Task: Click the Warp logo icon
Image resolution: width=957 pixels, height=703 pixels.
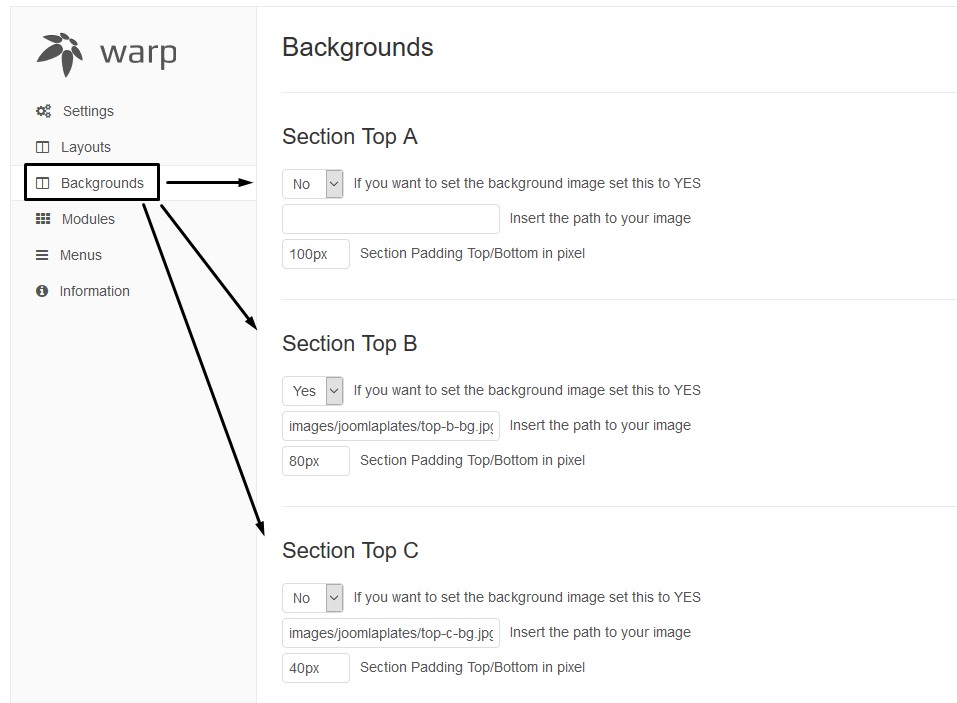Action: (59, 53)
